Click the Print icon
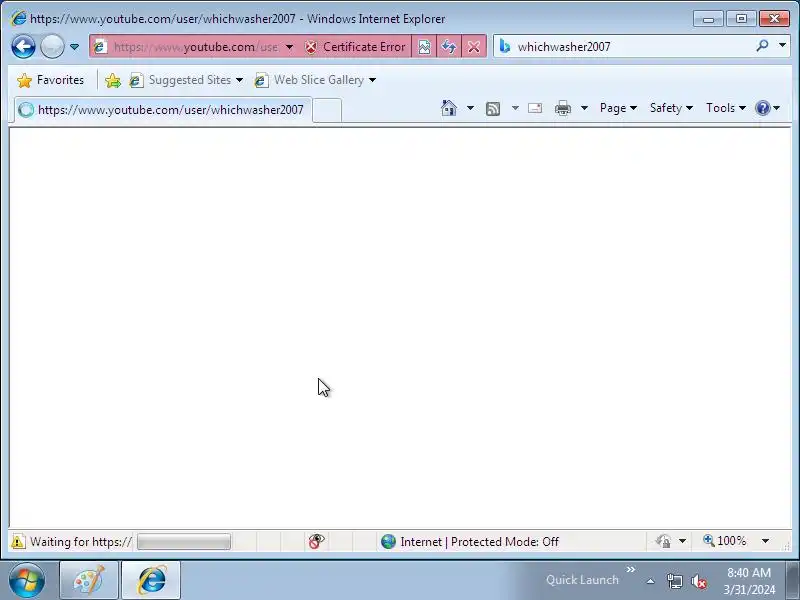The height and width of the screenshot is (600, 800). click(x=563, y=108)
